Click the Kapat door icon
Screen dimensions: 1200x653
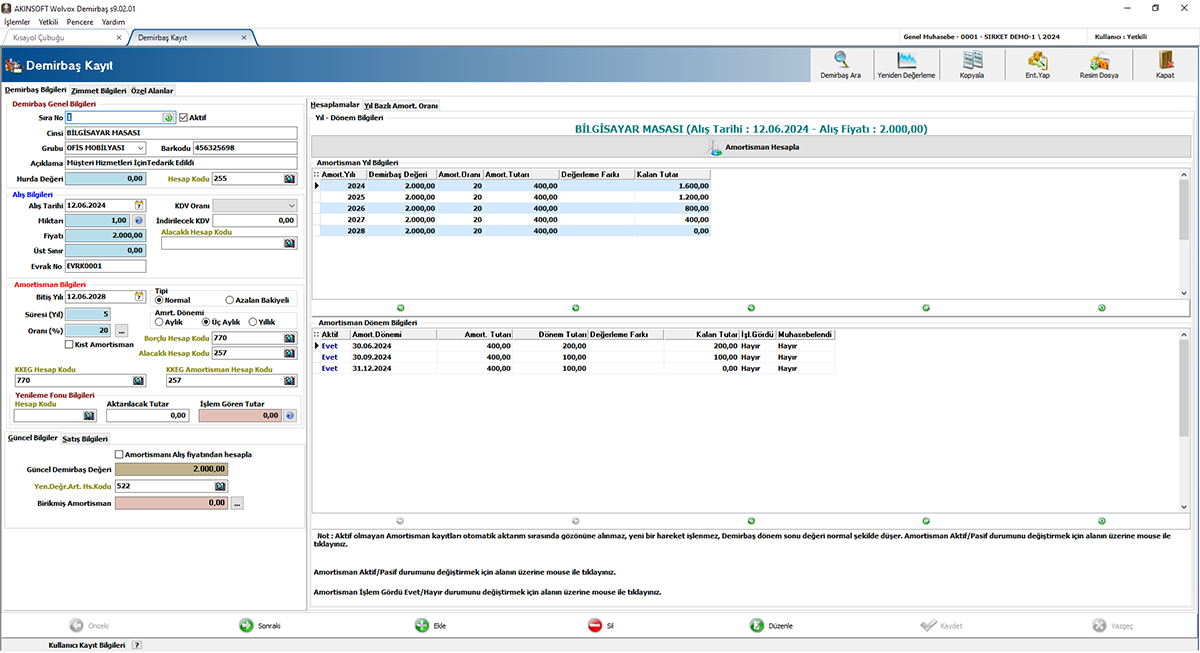click(1164, 64)
